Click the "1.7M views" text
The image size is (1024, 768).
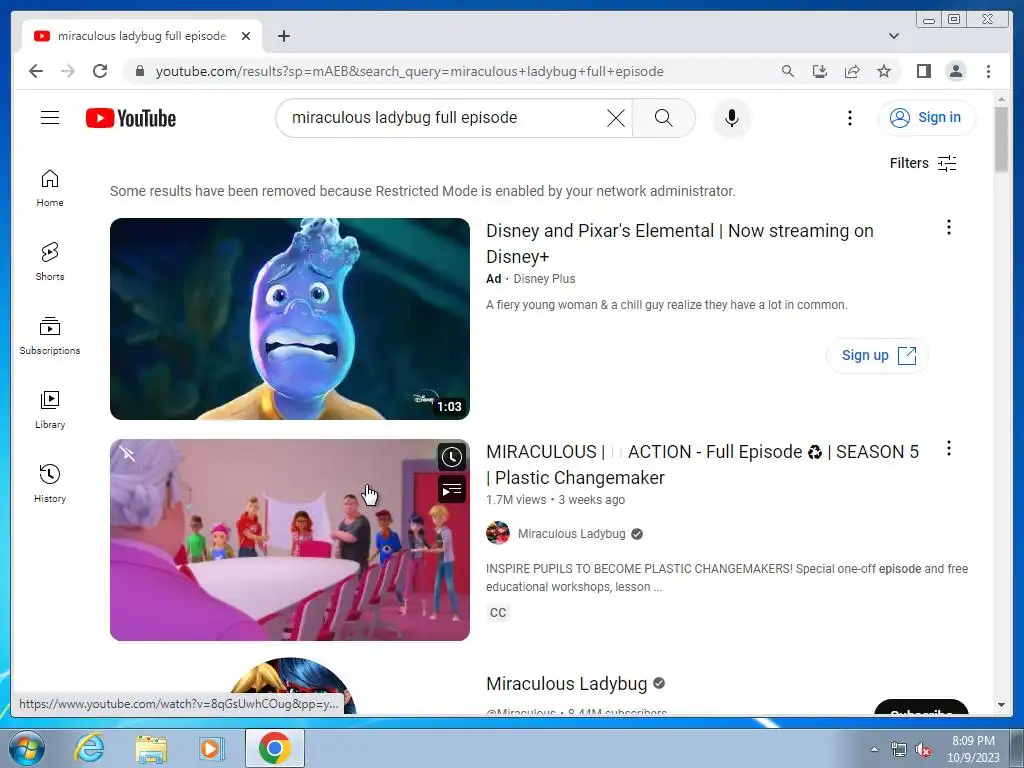tap(516, 500)
